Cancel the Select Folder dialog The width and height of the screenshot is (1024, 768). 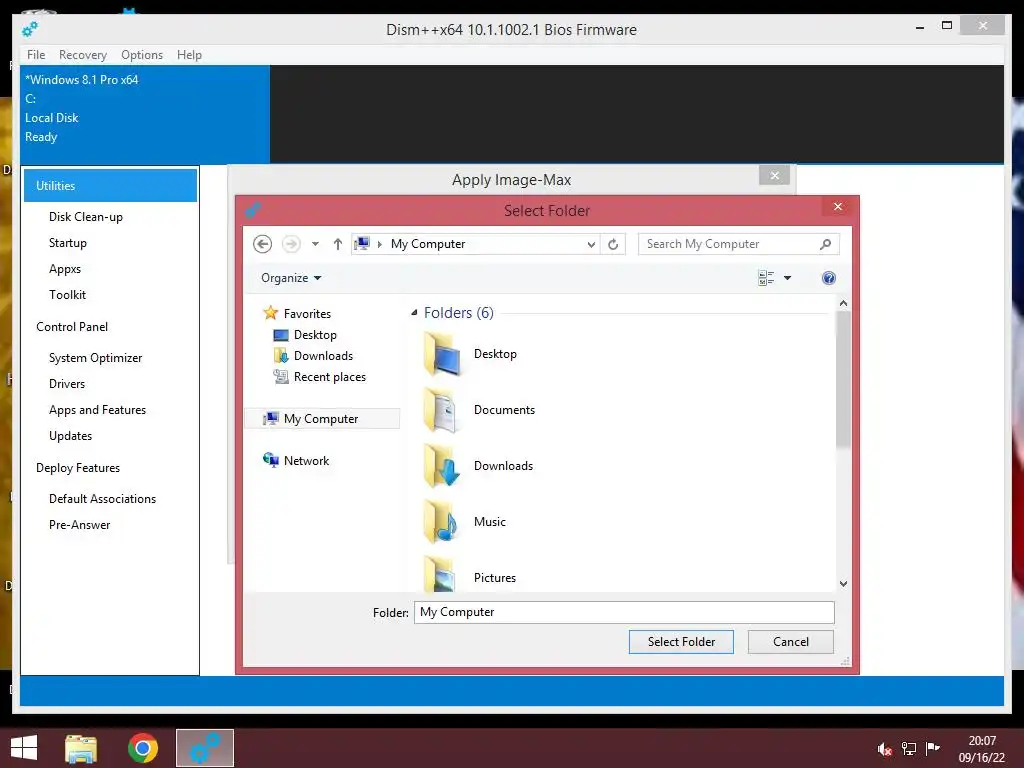(x=791, y=642)
